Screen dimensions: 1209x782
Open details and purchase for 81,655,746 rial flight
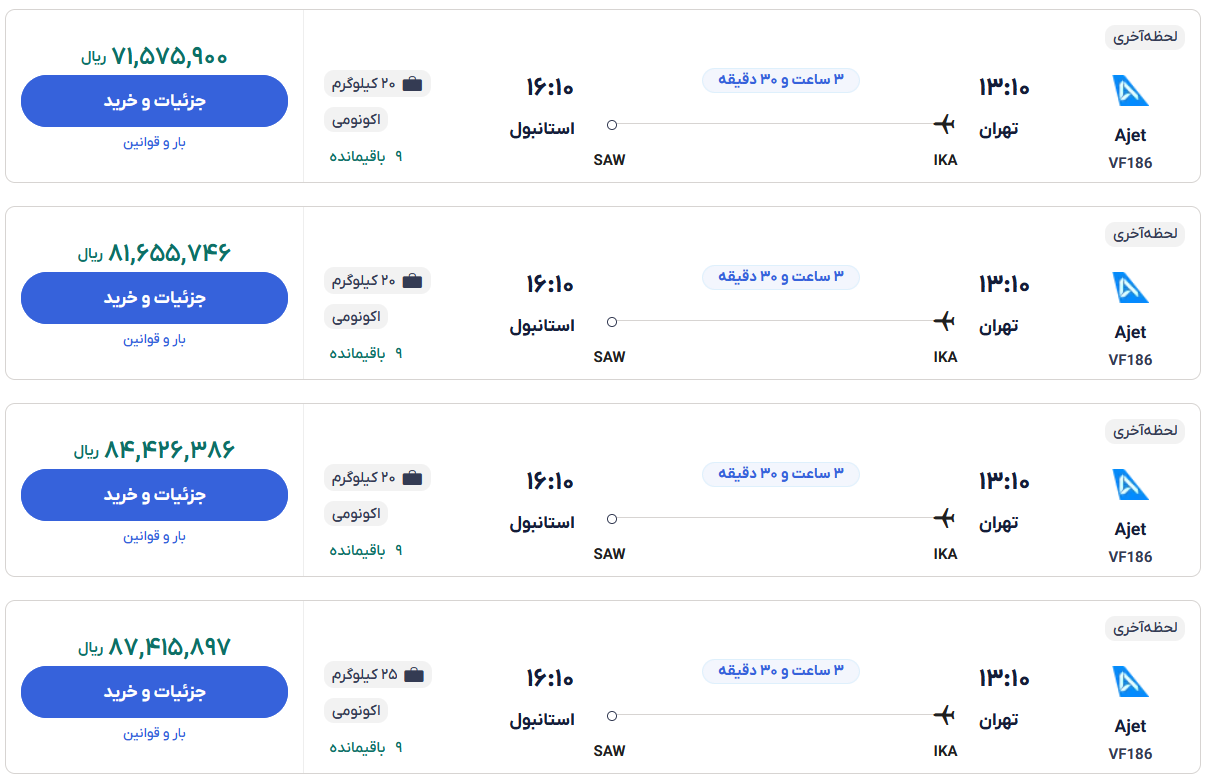(154, 298)
